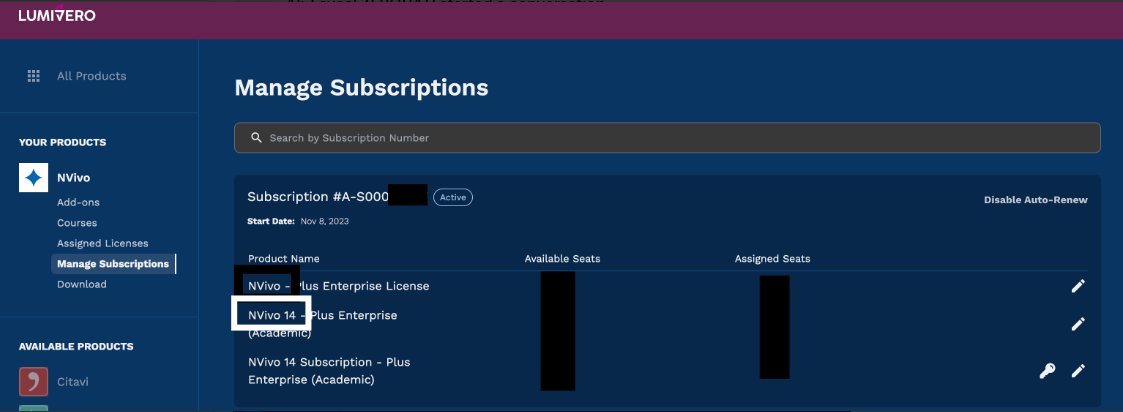Open Courses in the sidebar
The width and height of the screenshot is (1123, 412).
77,223
